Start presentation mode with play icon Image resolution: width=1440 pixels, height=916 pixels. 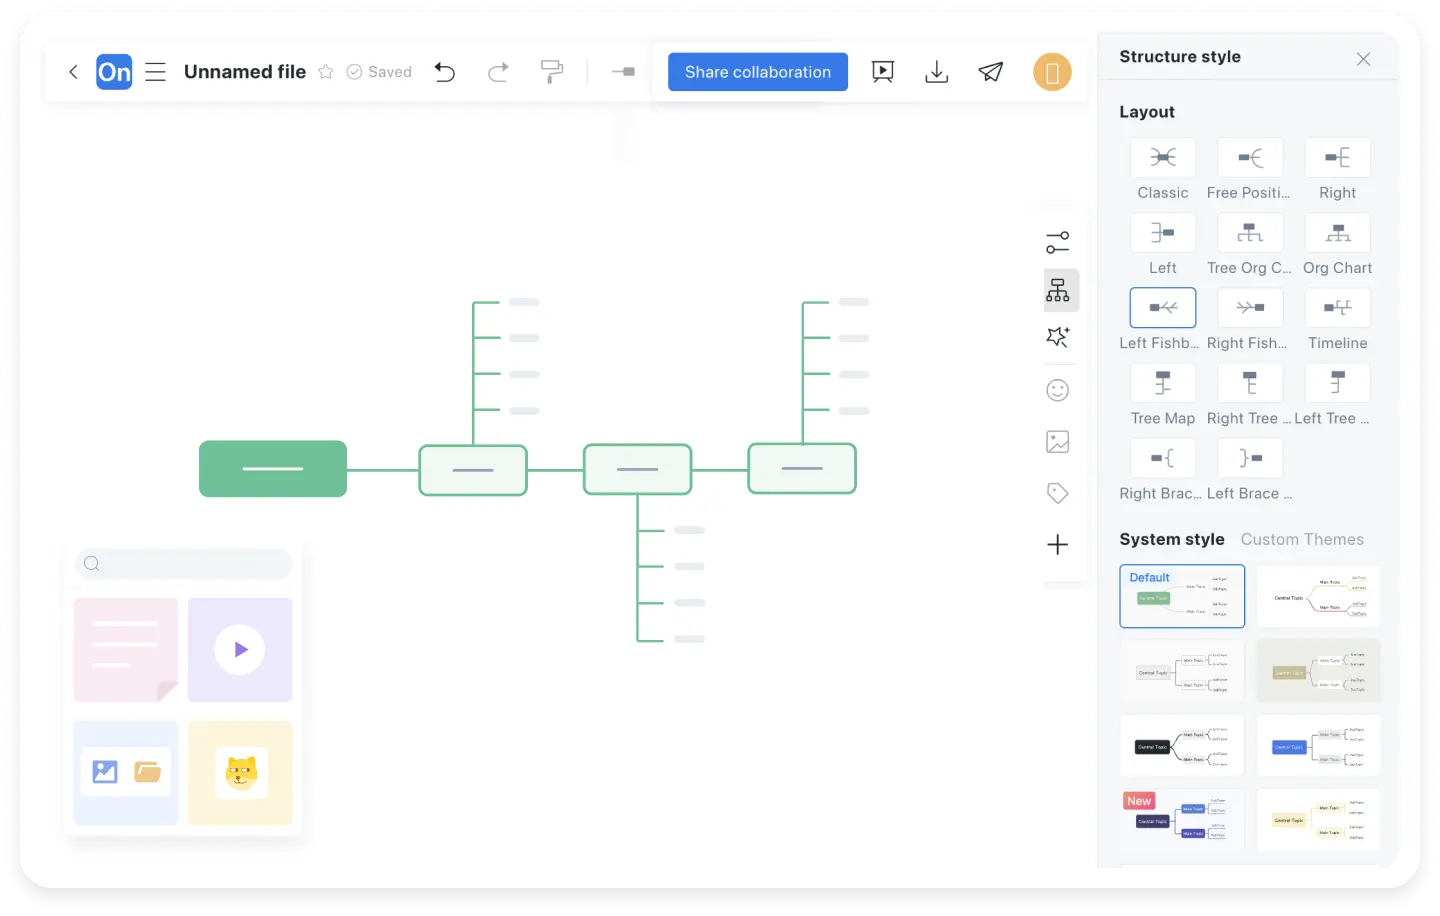pos(882,72)
